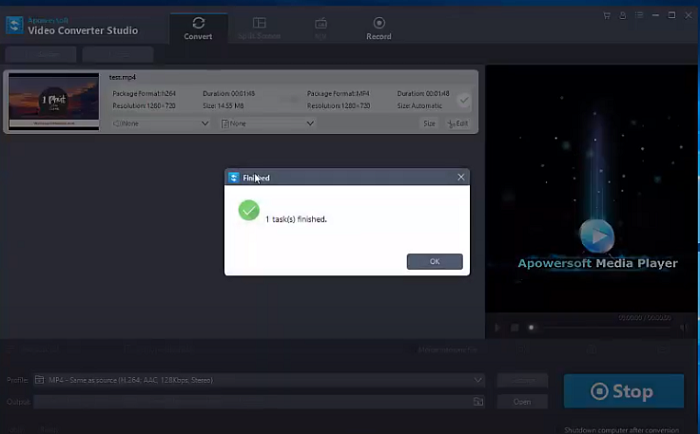Image resolution: width=700 pixels, height=434 pixels.
Task: Click the Profile dropdown chevron arrow
Action: 477,380
